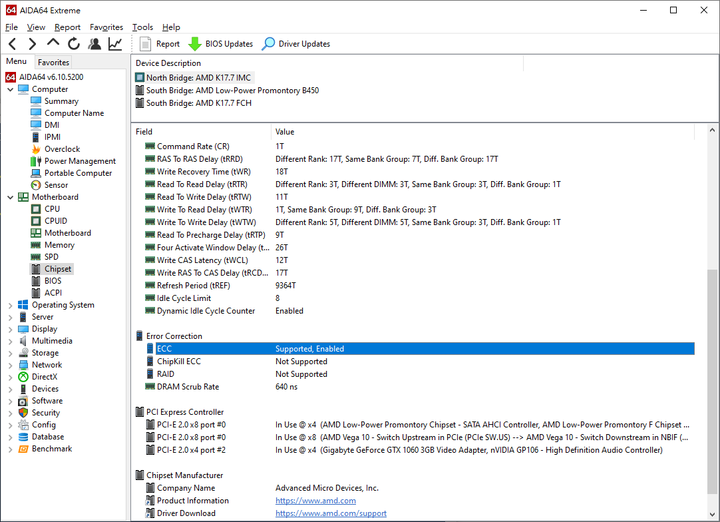
Task: Select Computer Name tree item
Action: (74, 113)
